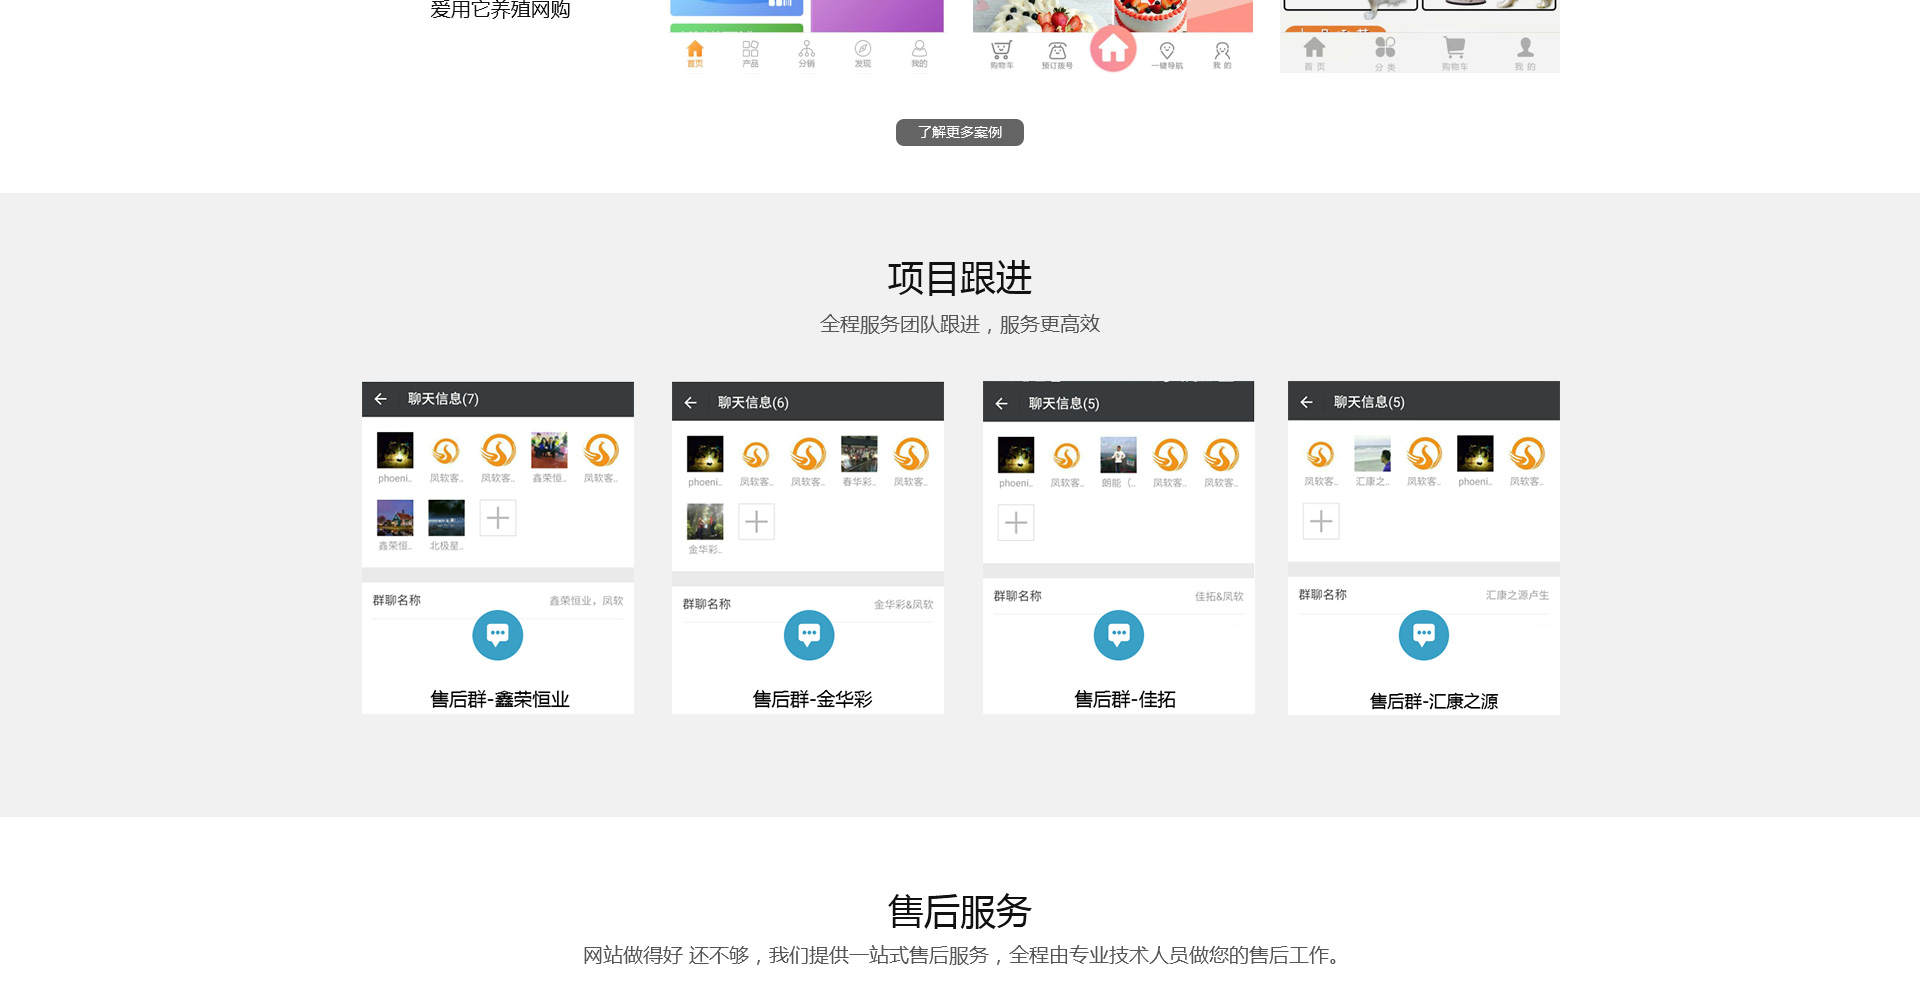
Task: Open the 我的 tab beside 发现
Action: (x=919, y=52)
